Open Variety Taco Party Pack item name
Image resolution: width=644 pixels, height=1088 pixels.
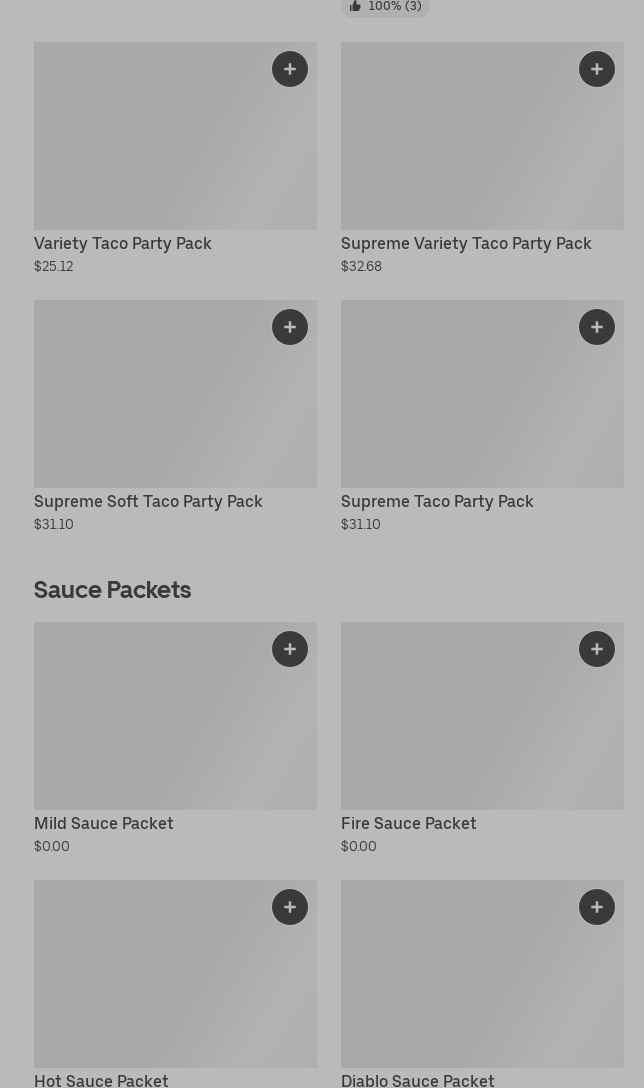click(123, 243)
